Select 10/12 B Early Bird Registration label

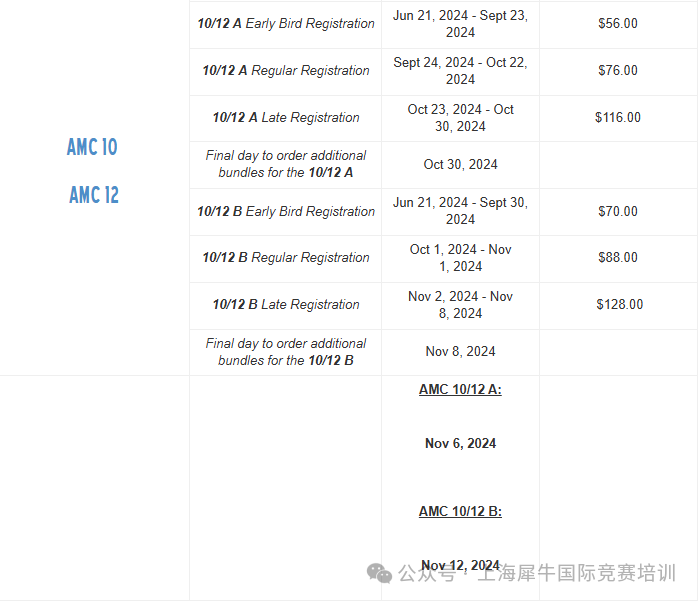pos(286,211)
